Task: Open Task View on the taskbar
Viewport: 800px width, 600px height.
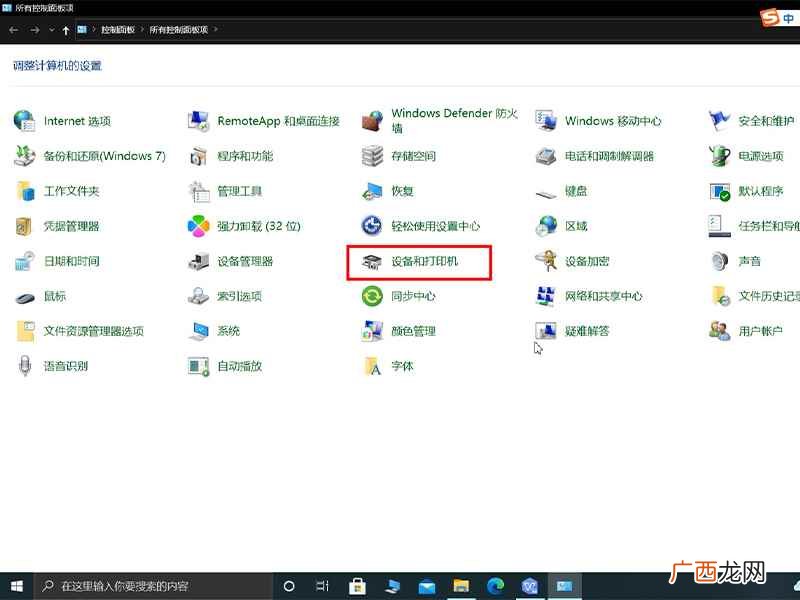Action: (322, 586)
